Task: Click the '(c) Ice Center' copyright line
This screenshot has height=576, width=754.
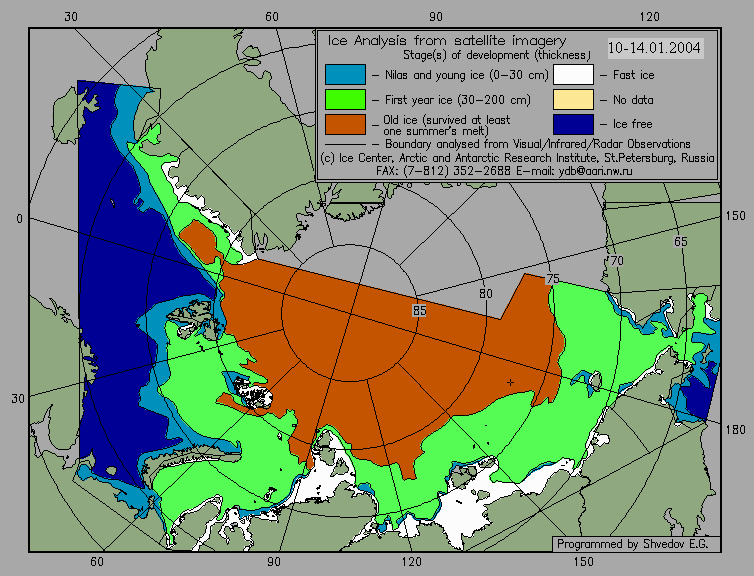Action: pos(517,158)
